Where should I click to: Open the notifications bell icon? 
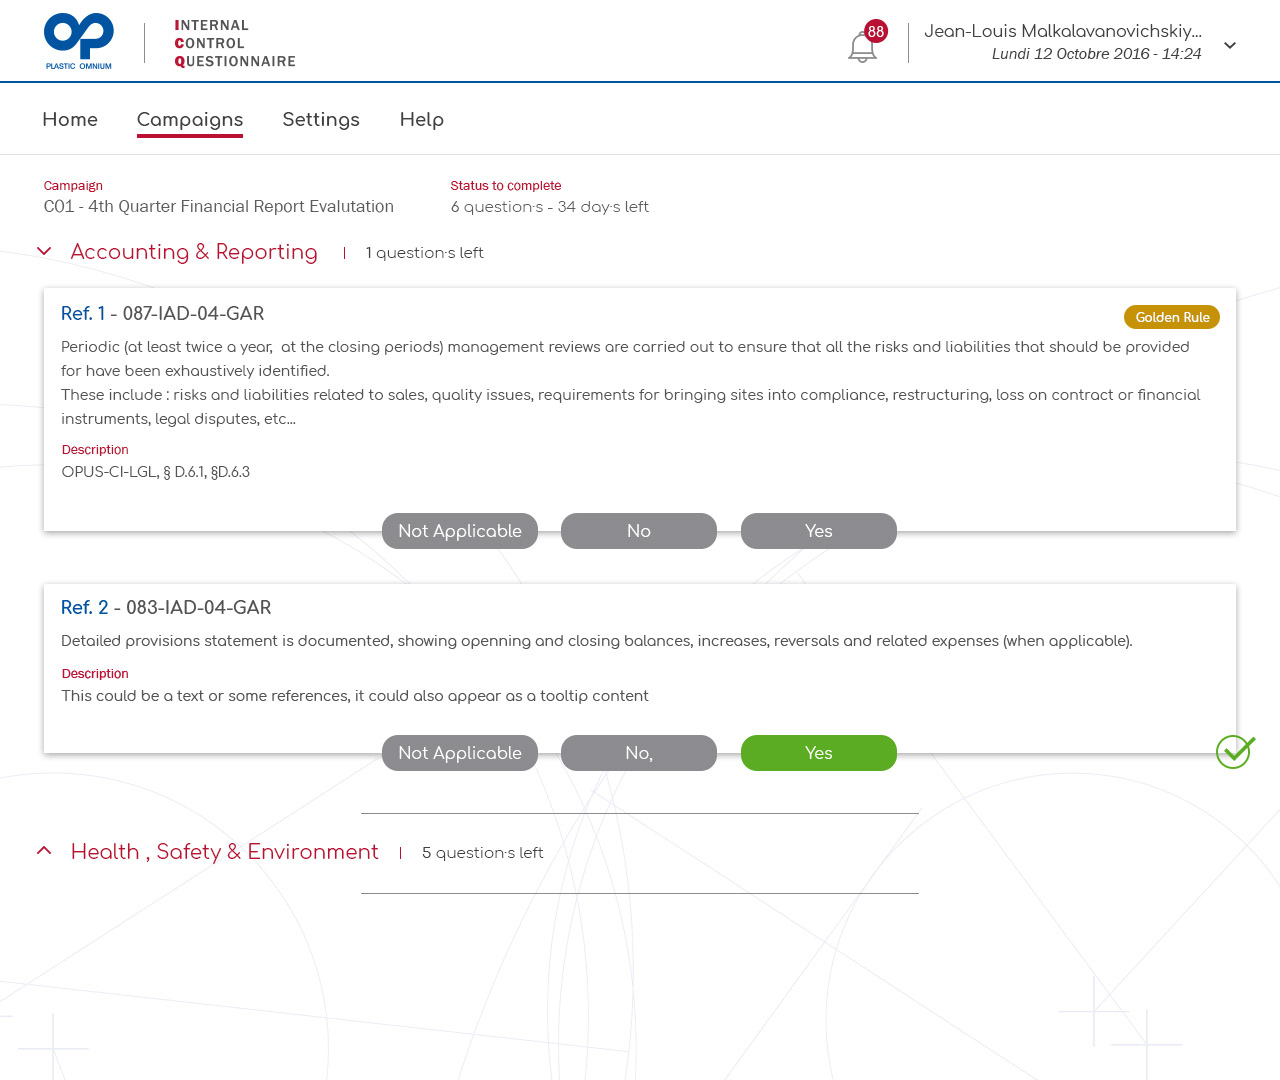pyautogui.click(x=861, y=48)
